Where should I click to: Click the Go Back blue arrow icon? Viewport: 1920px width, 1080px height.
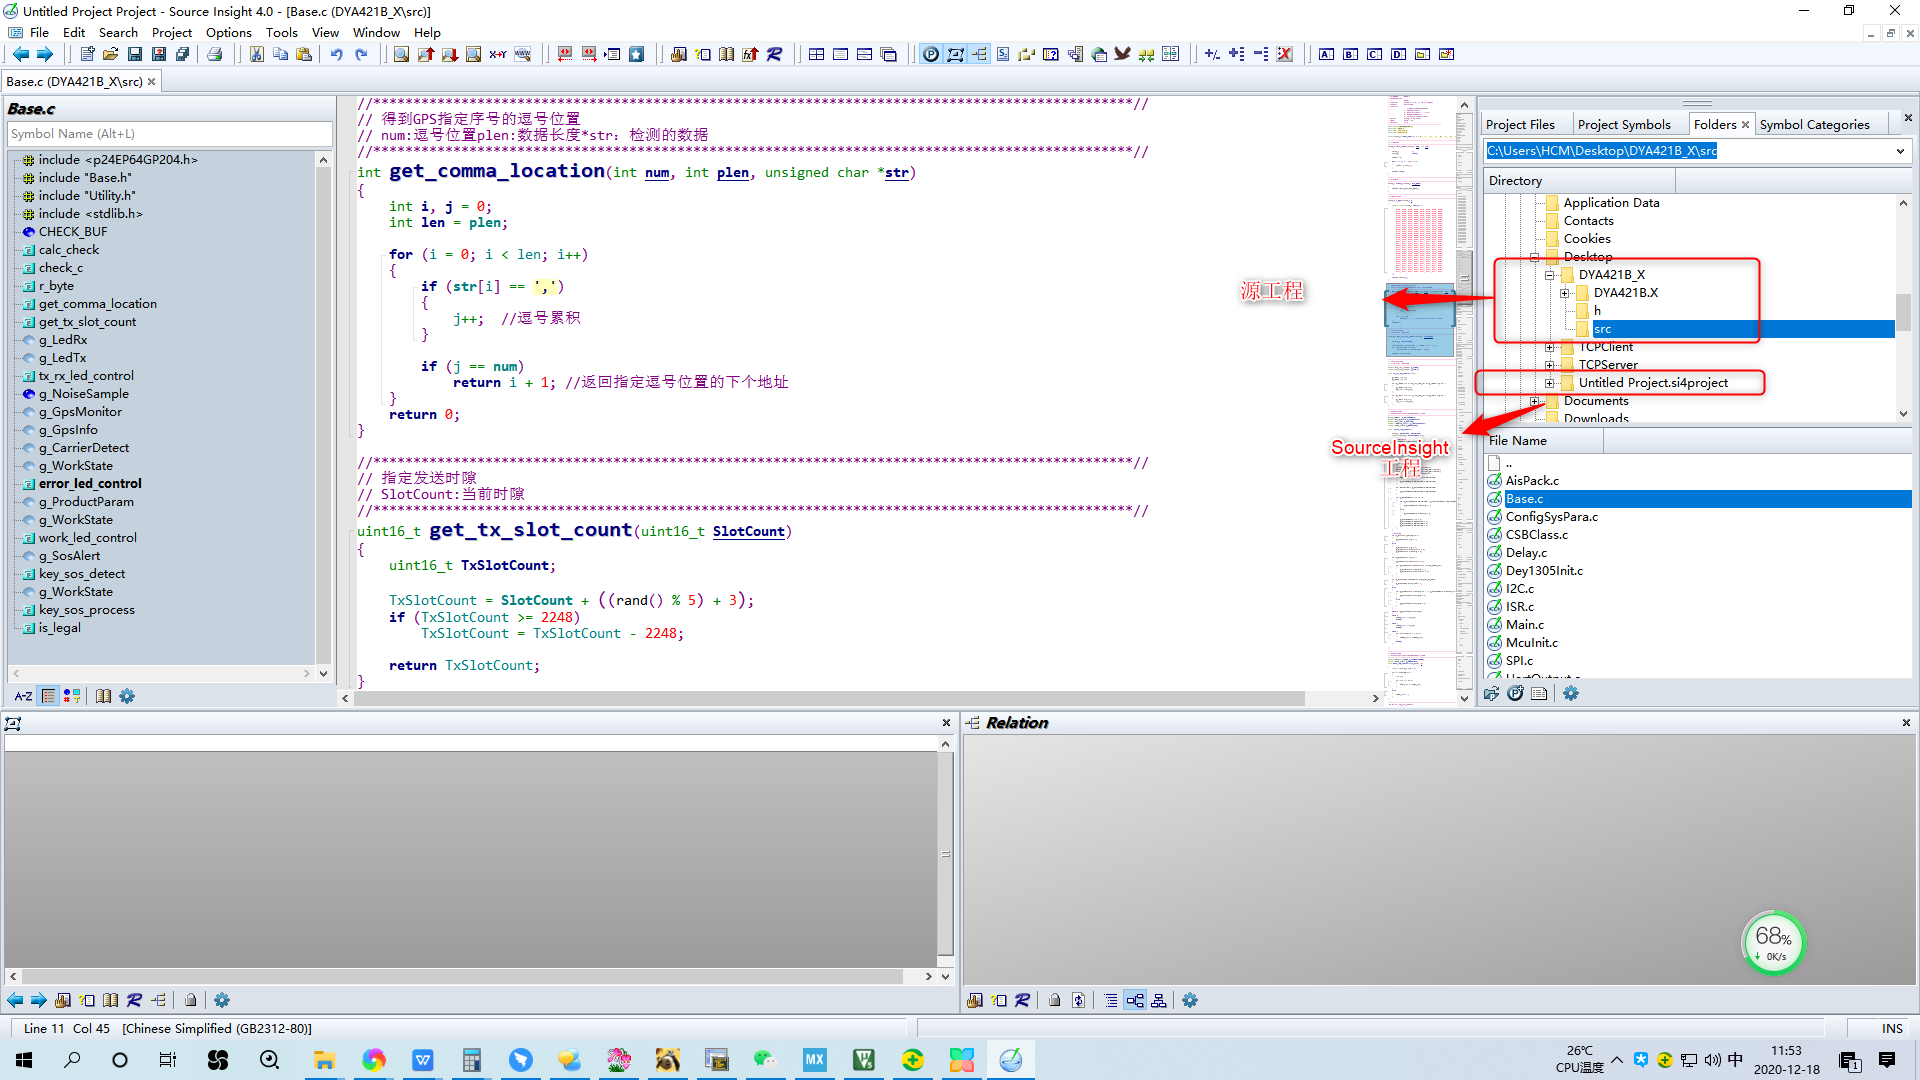(x=20, y=54)
